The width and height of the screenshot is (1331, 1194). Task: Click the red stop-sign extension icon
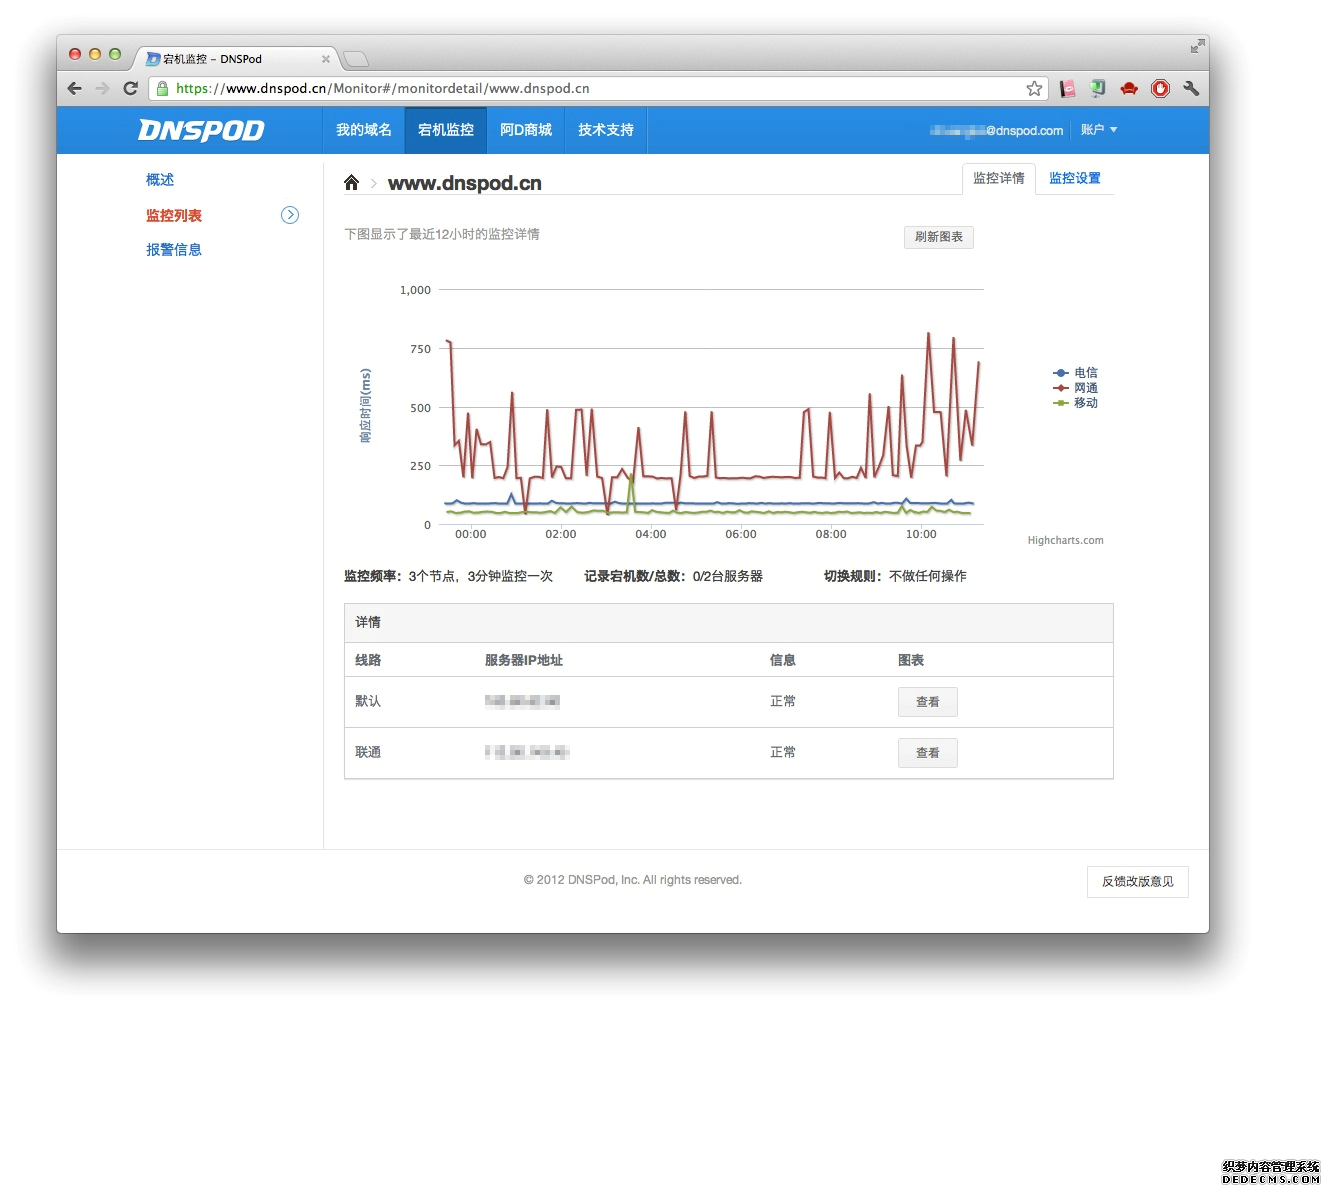(1160, 89)
